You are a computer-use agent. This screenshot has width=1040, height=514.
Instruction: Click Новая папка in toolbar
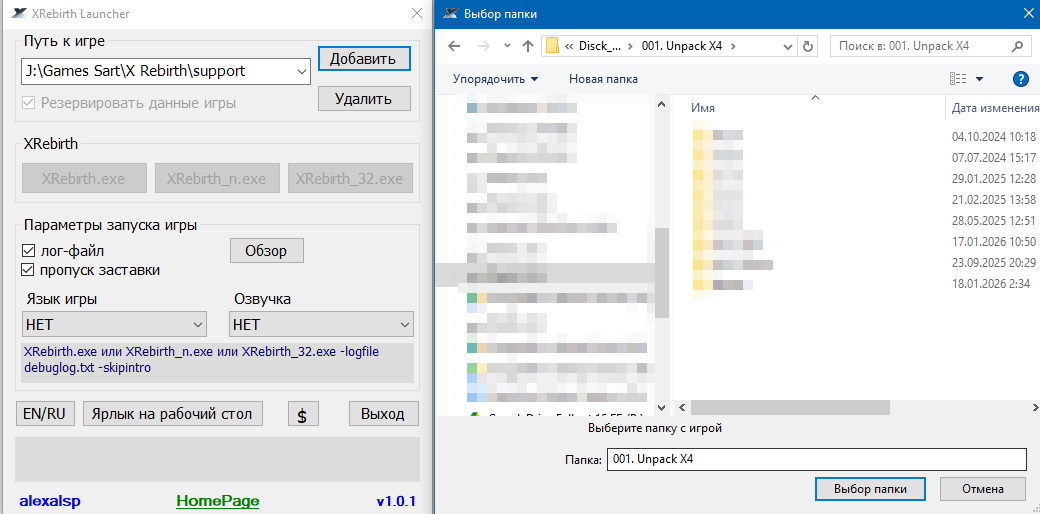602,79
